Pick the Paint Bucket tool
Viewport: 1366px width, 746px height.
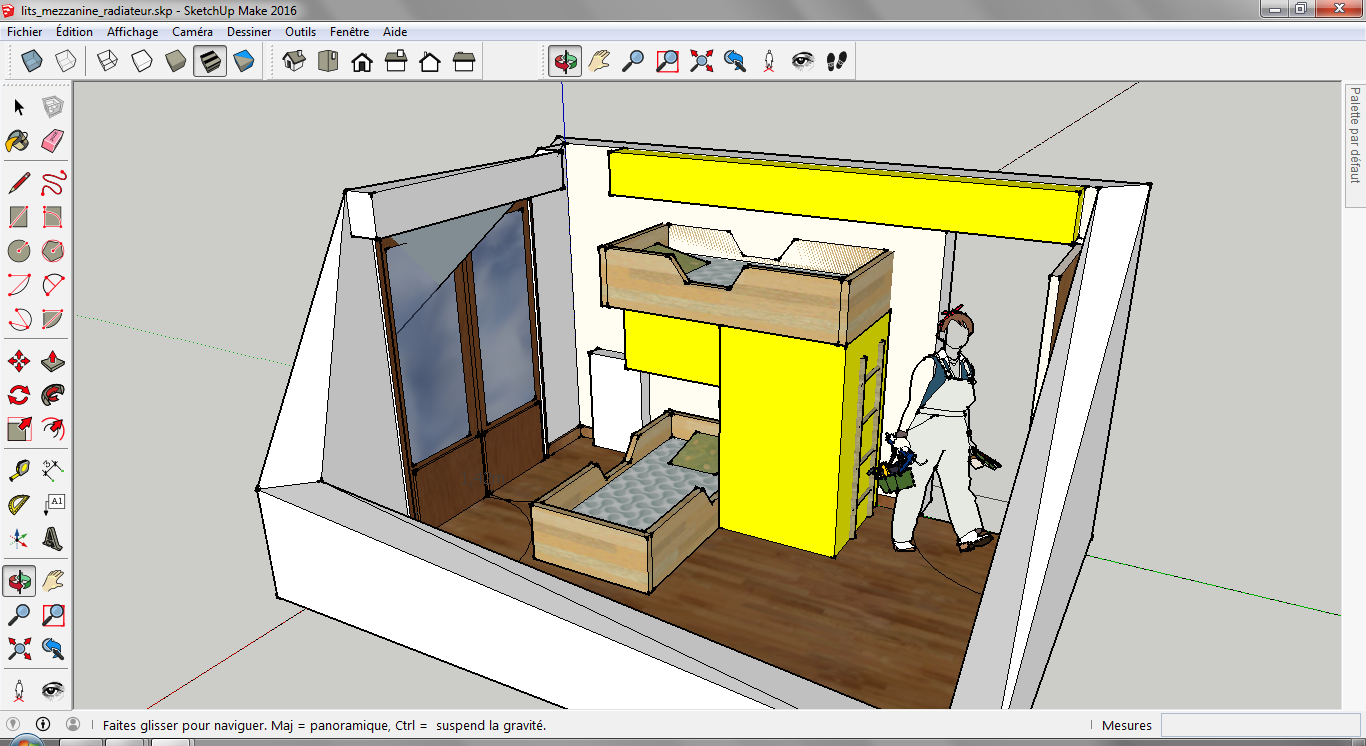tap(19, 141)
